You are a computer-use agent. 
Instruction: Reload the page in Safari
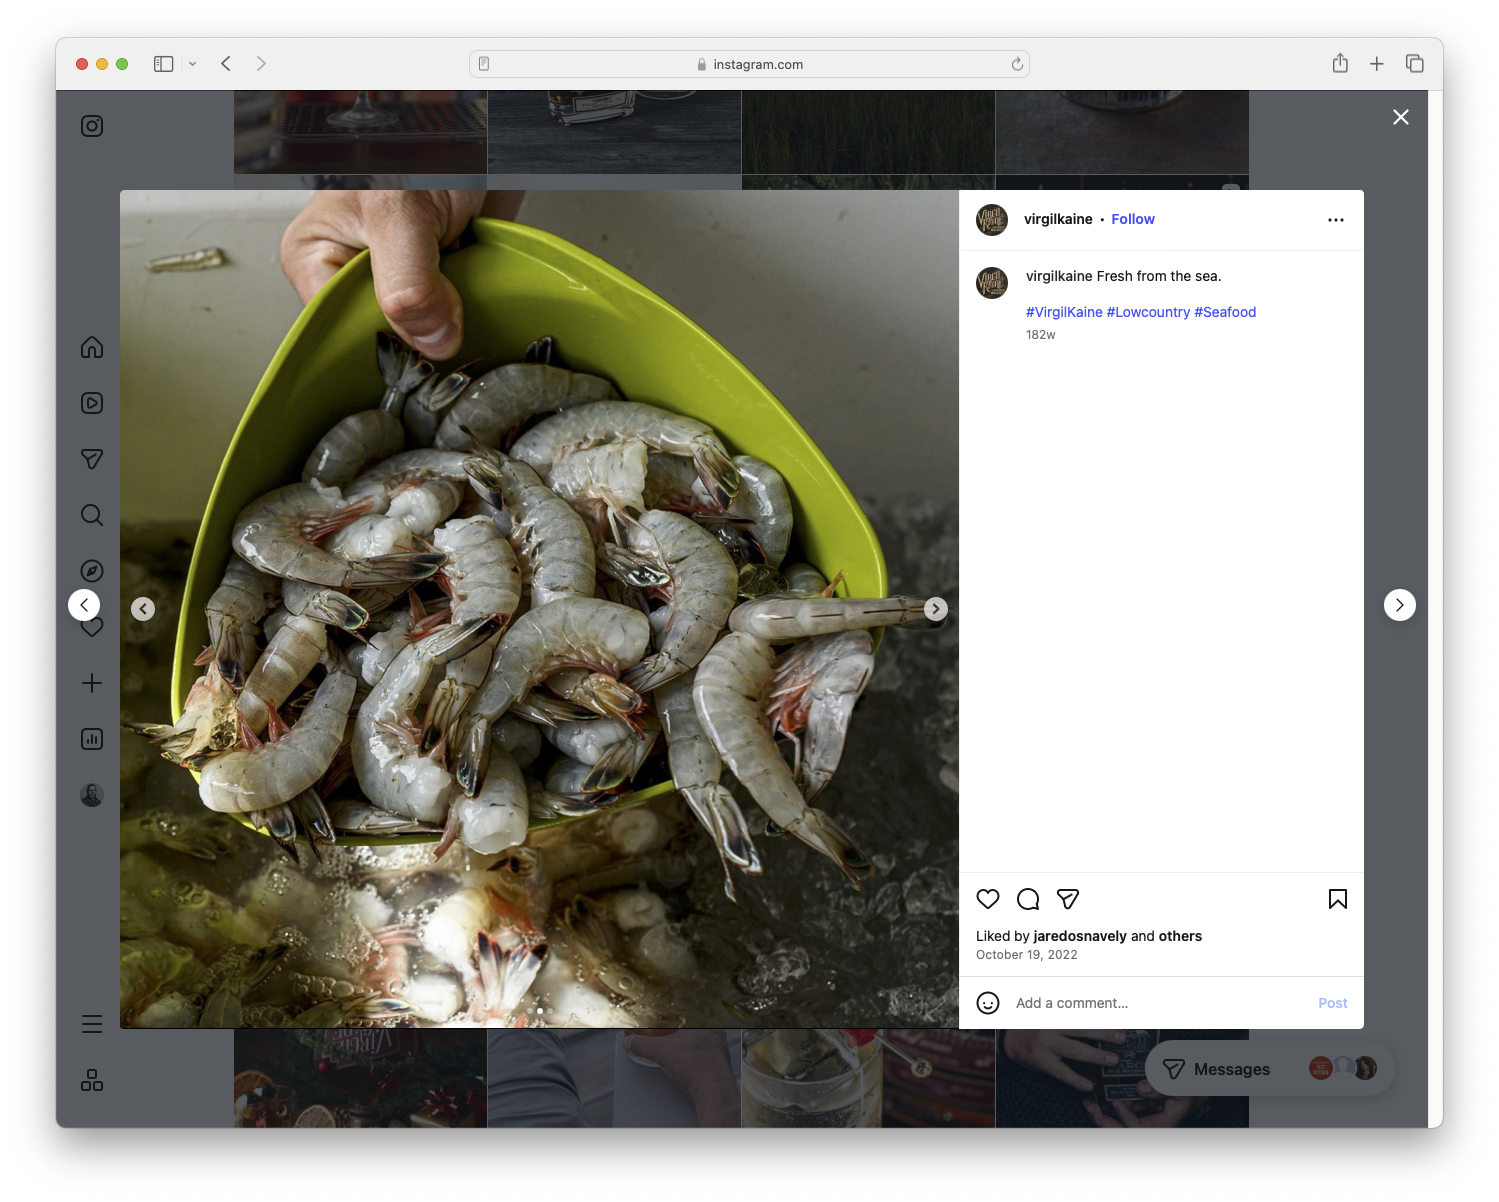point(1017,64)
